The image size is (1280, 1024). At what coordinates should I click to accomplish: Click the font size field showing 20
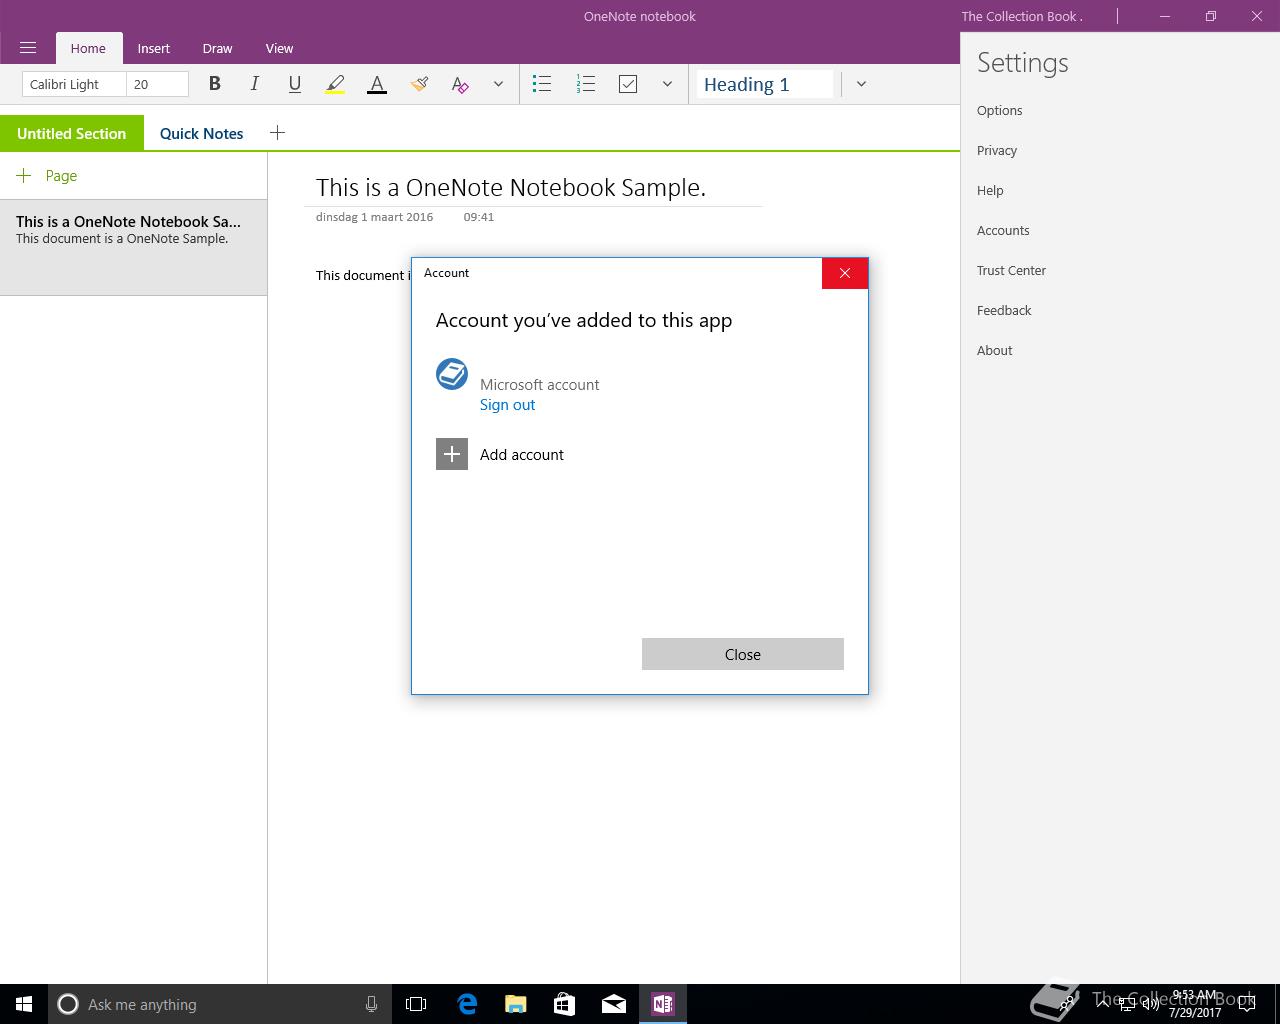coord(158,84)
